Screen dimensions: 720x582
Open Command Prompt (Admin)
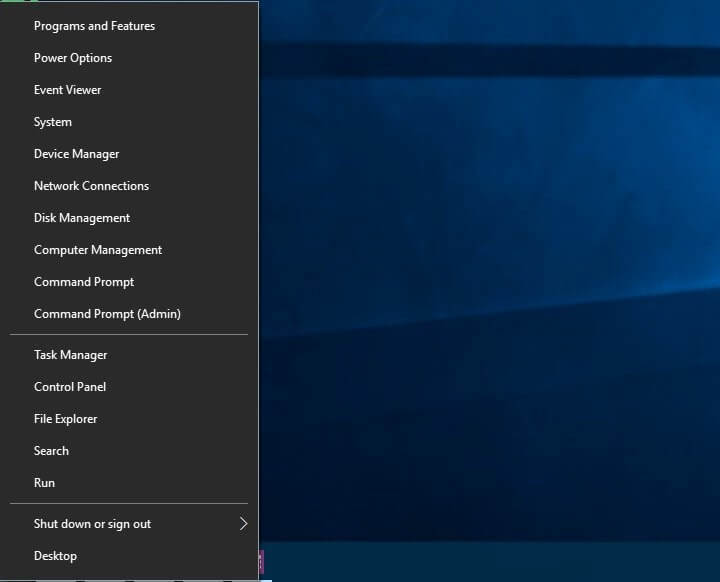click(x=107, y=314)
